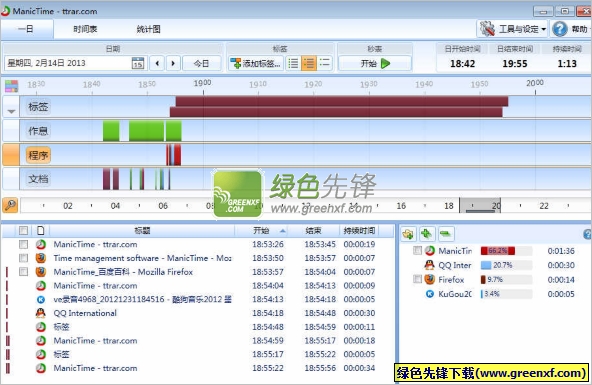Click the 日结束时间 value 19:55
The image size is (592, 385).
click(x=515, y=63)
